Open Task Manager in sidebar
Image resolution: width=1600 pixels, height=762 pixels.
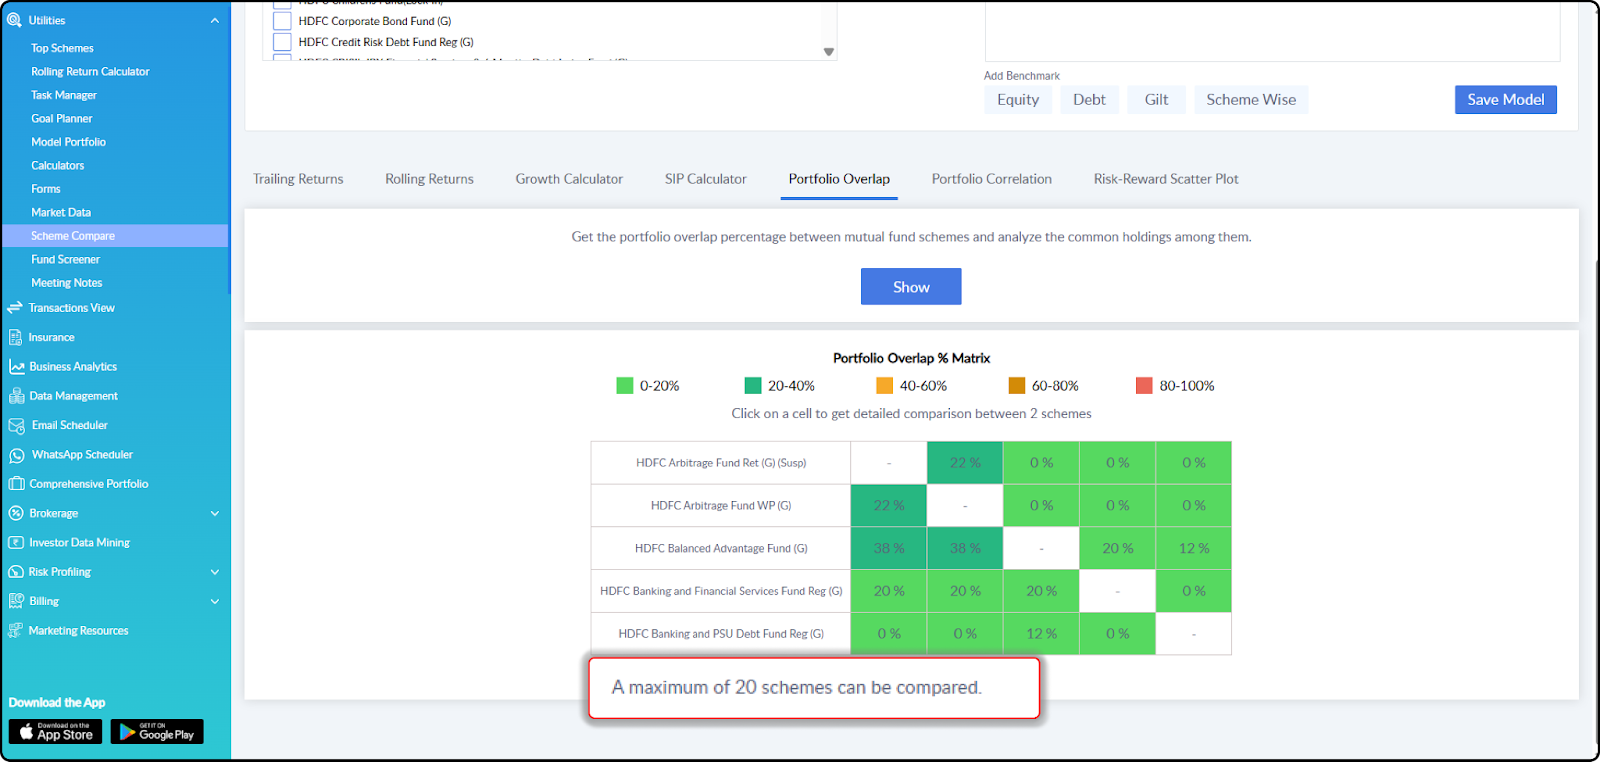pos(64,95)
